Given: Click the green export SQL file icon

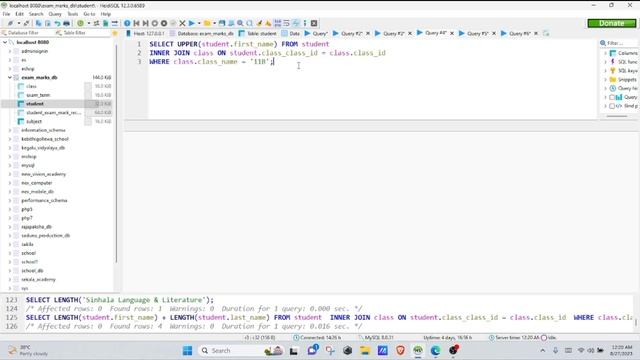Looking at the screenshot, I should (x=105, y=23).
